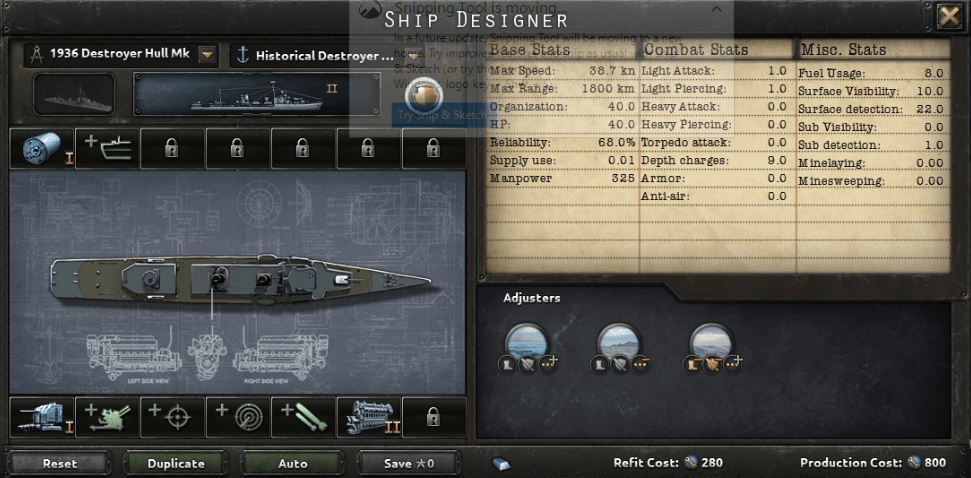Open the 1936 Destroyer Hull dropdown arrow
The image size is (971, 478).
point(208,54)
